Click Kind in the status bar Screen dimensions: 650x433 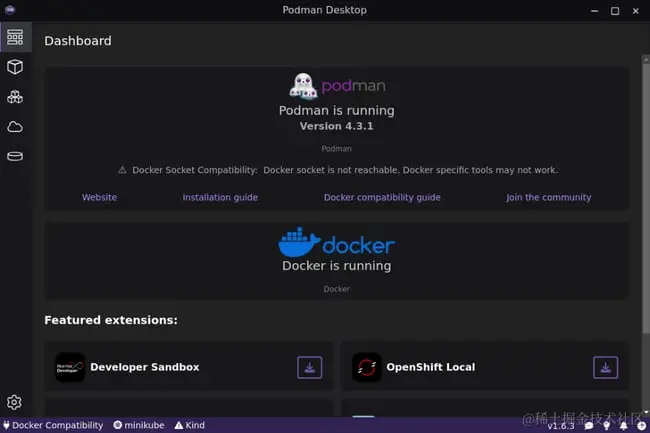(x=190, y=425)
